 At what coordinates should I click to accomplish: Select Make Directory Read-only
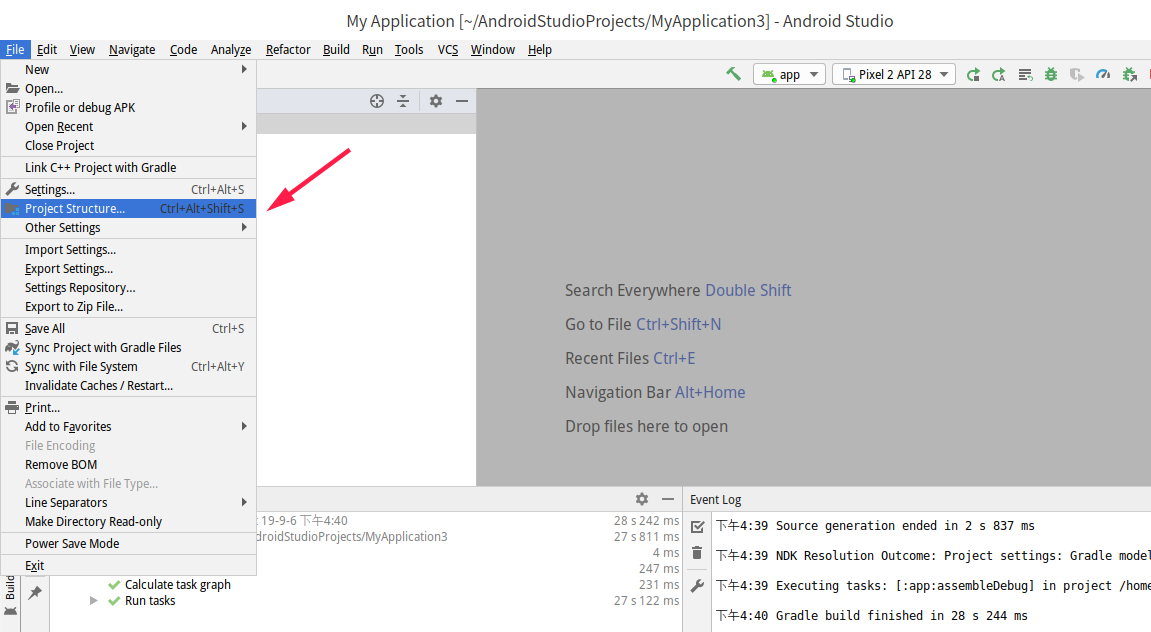pos(128,522)
